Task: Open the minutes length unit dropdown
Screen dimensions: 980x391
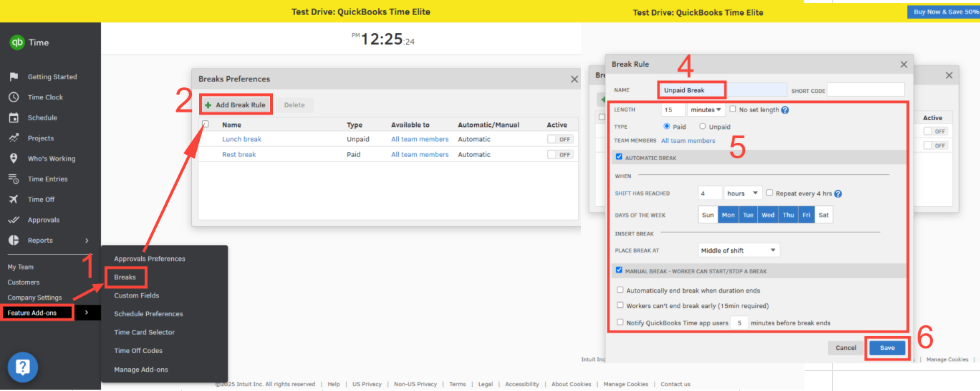Action: [706, 110]
